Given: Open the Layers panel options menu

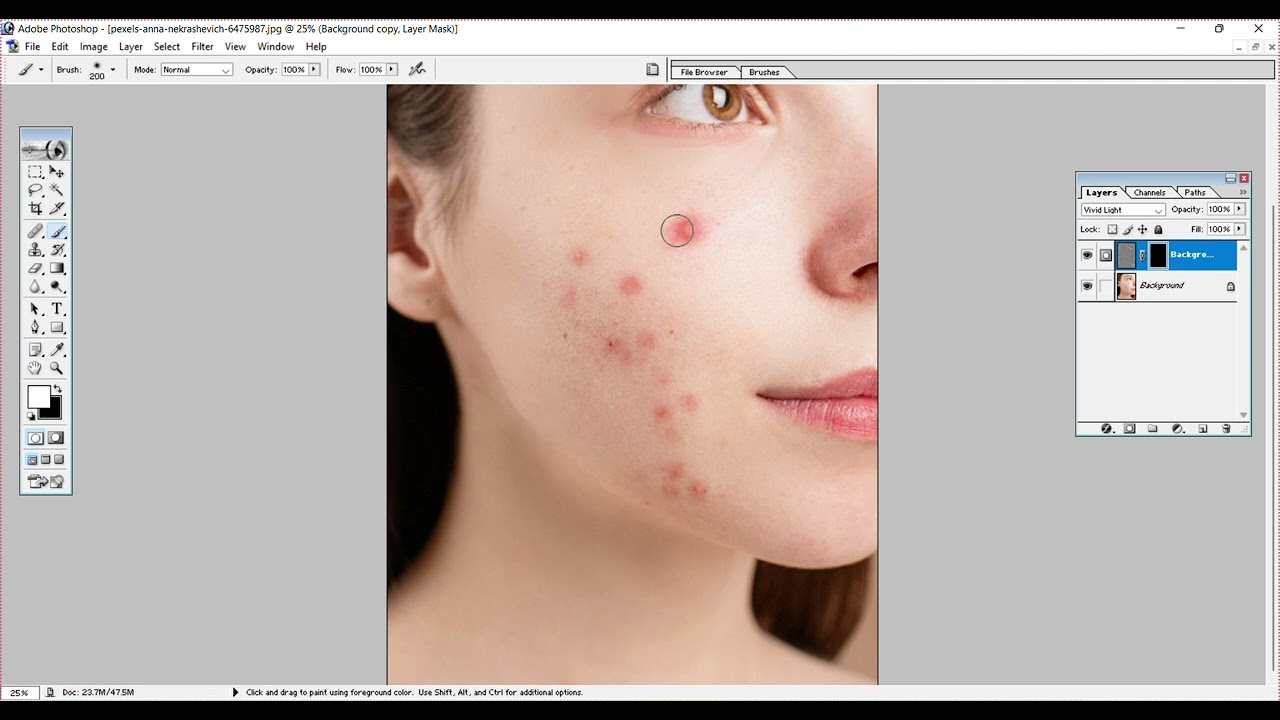Looking at the screenshot, I should coord(1243,192).
